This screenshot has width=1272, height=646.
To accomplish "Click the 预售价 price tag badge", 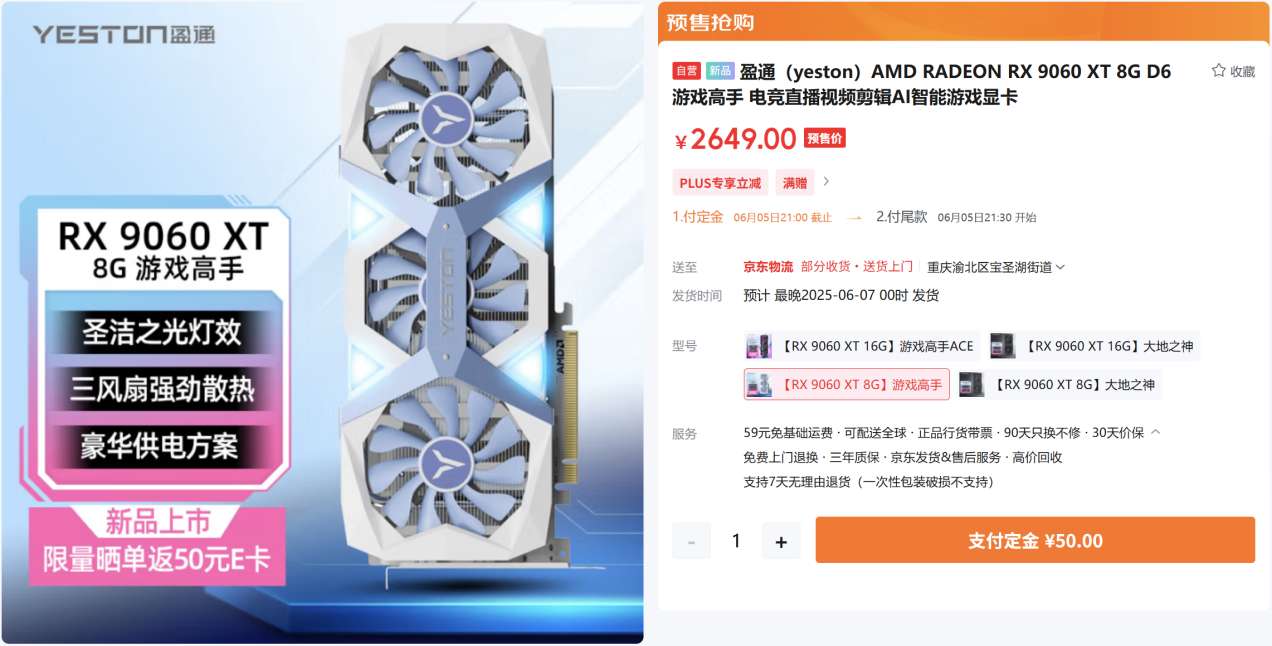I will [825, 139].
